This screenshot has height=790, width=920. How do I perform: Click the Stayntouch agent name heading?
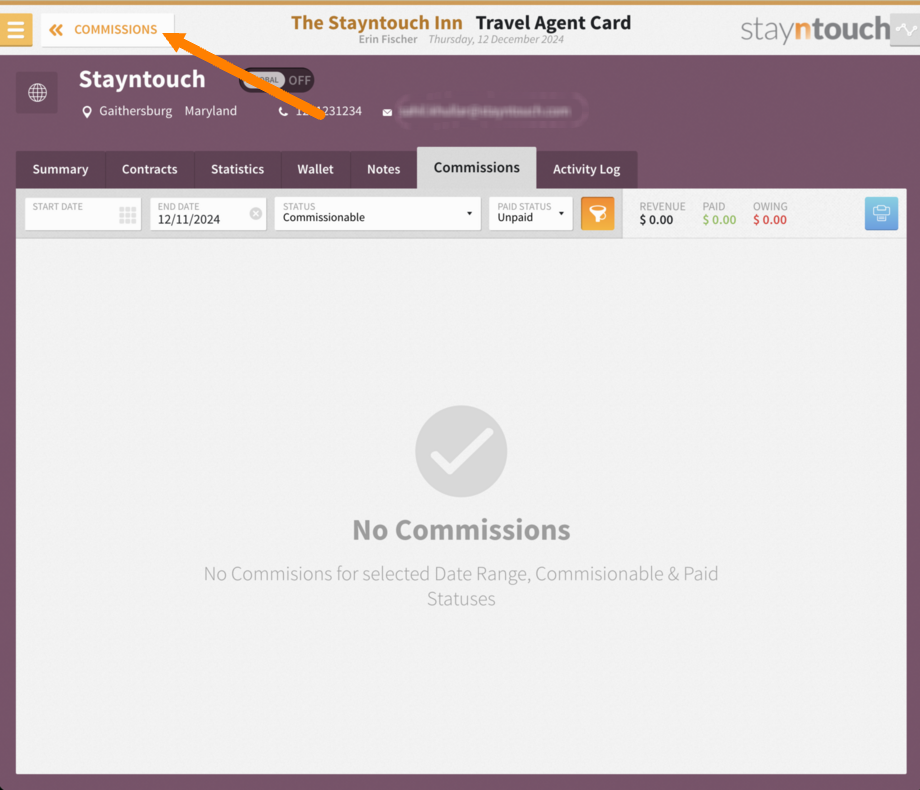point(142,79)
